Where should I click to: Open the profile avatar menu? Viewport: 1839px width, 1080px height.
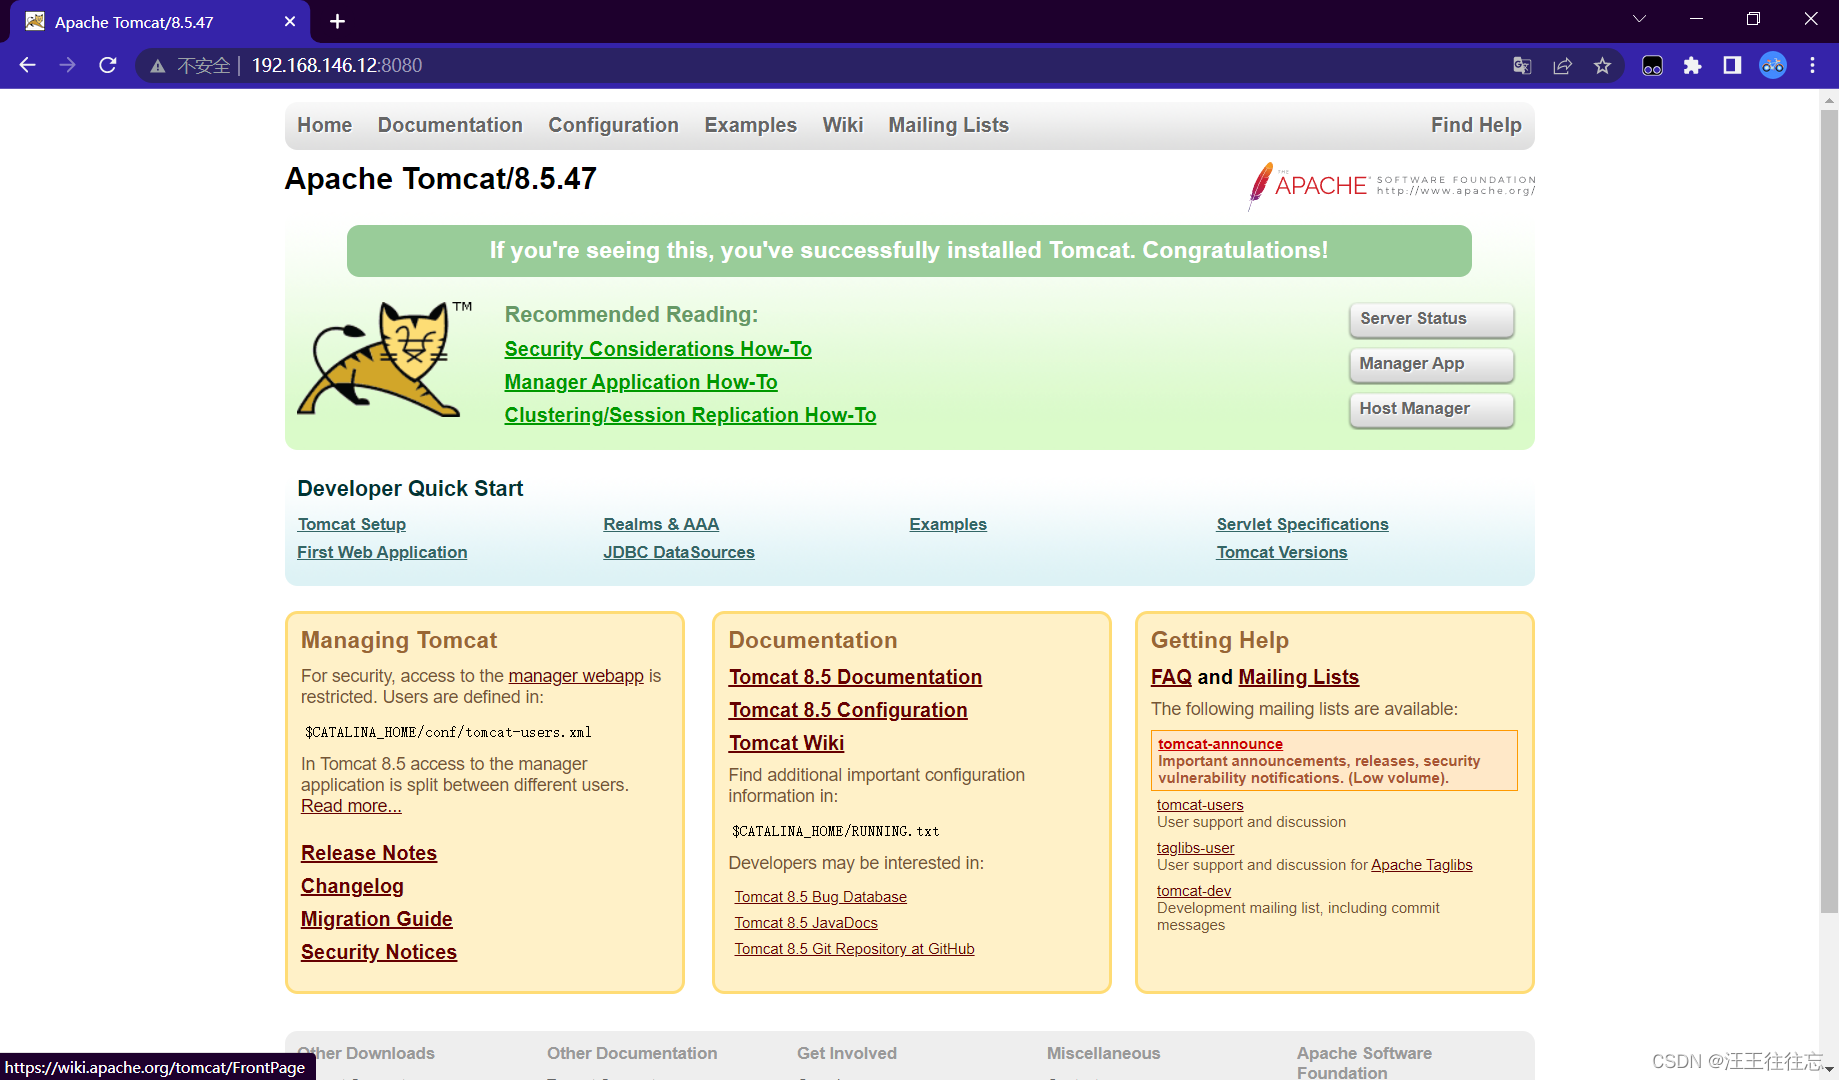click(x=1773, y=66)
